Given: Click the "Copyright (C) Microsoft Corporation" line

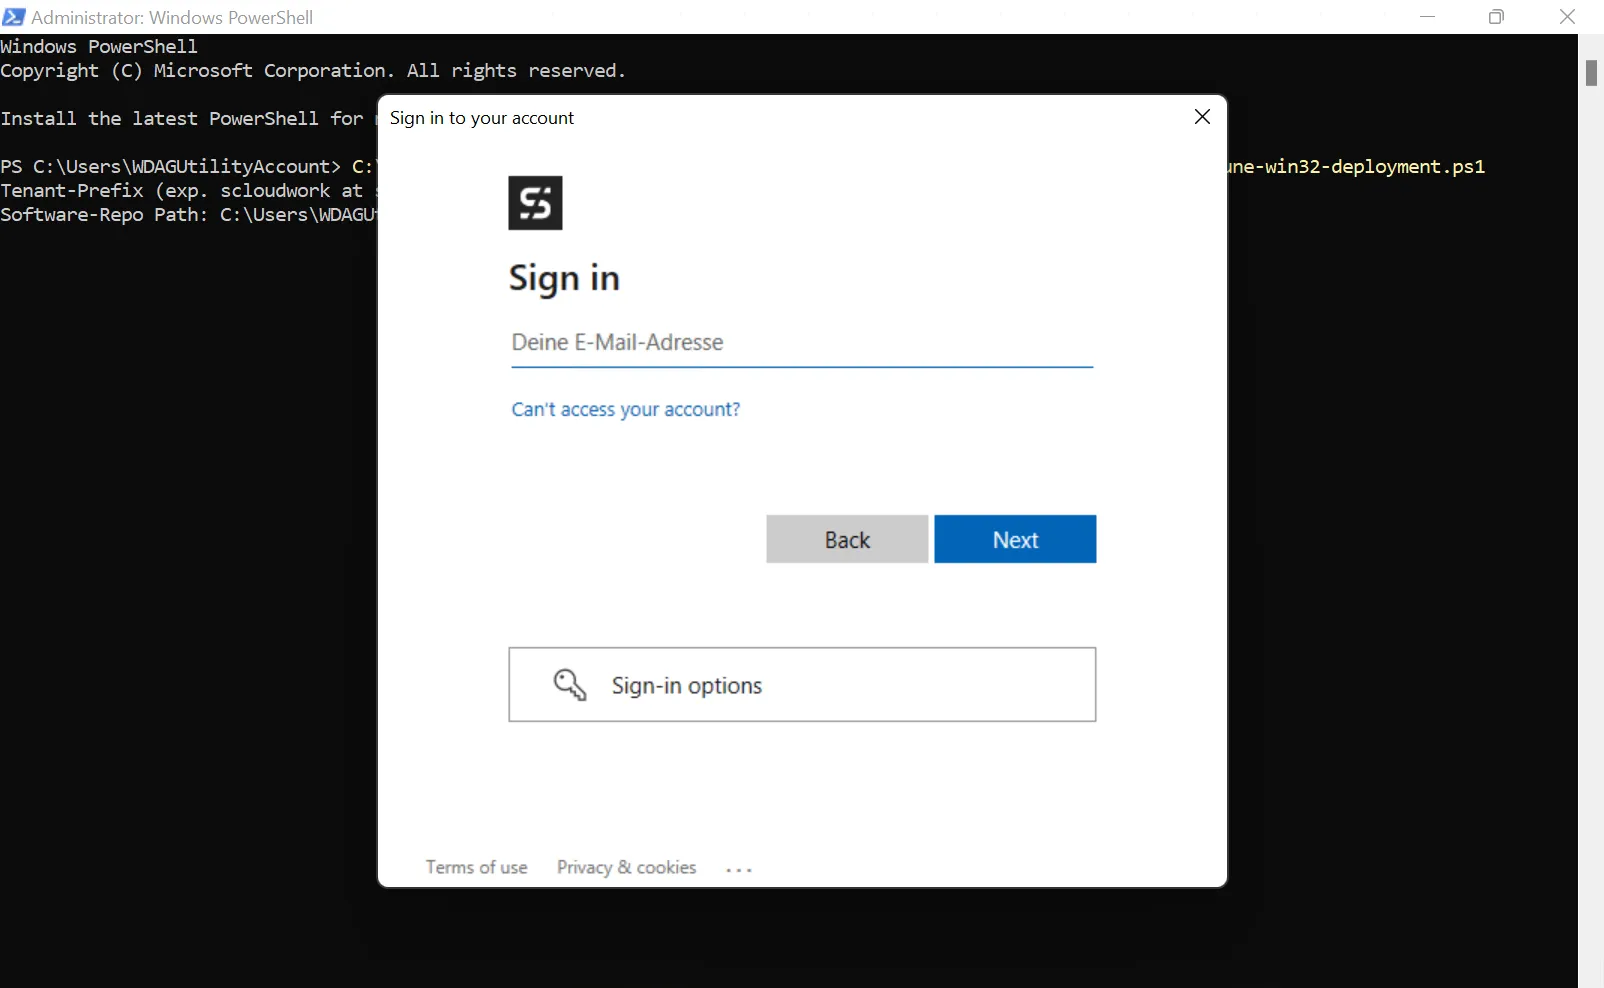Looking at the screenshot, I should point(313,71).
